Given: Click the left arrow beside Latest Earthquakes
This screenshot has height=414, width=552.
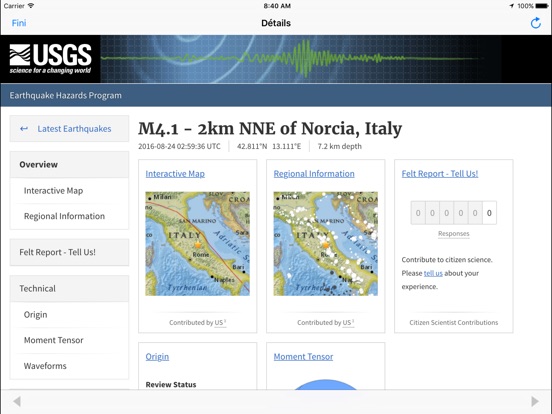Looking at the screenshot, I should 24,129.
